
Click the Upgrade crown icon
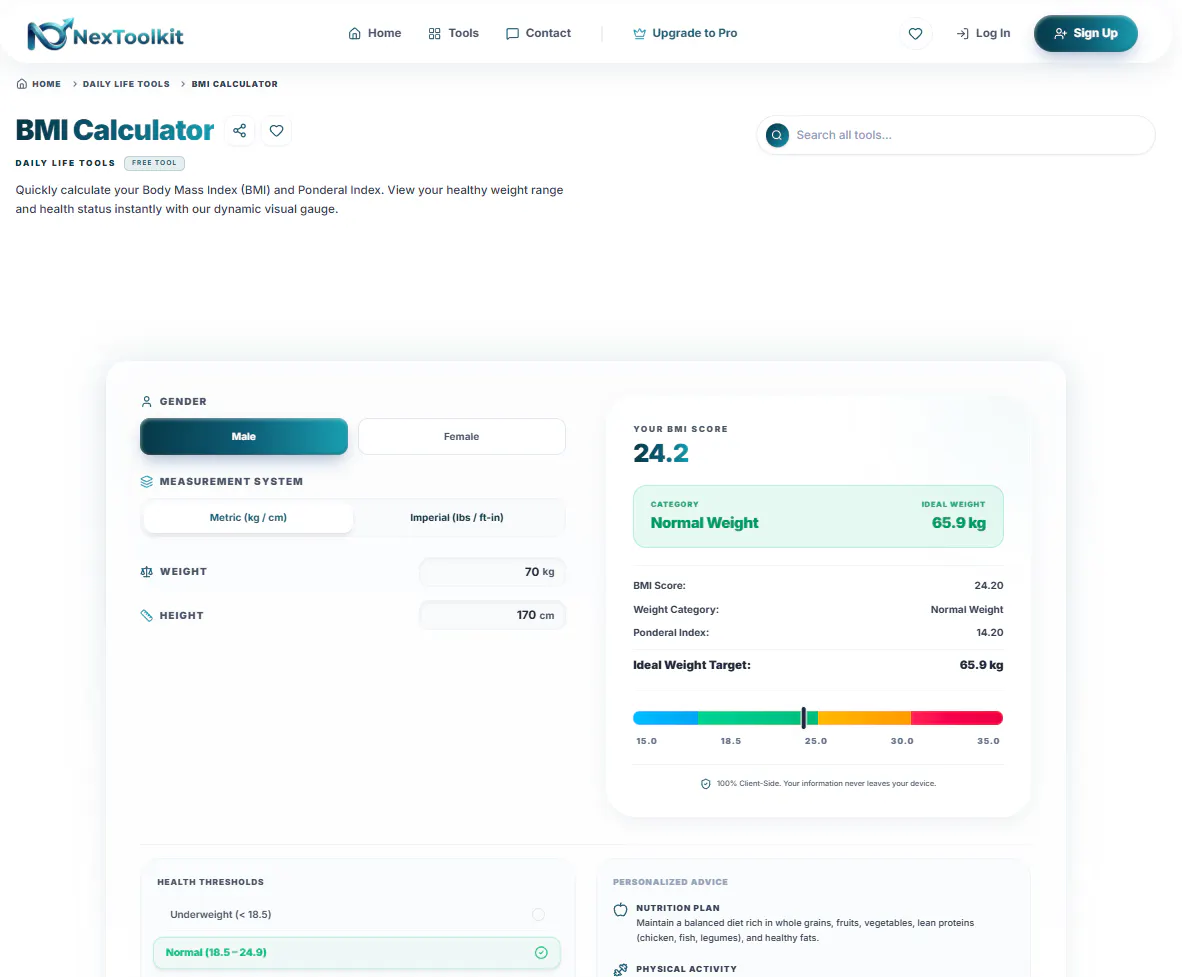point(639,33)
